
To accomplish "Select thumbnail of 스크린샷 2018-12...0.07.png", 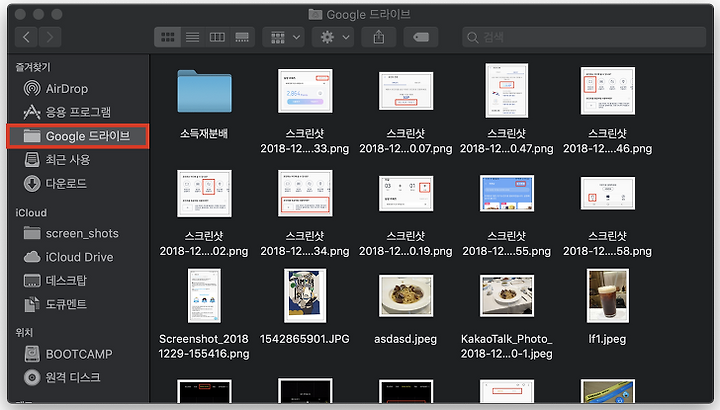I will point(406,91).
